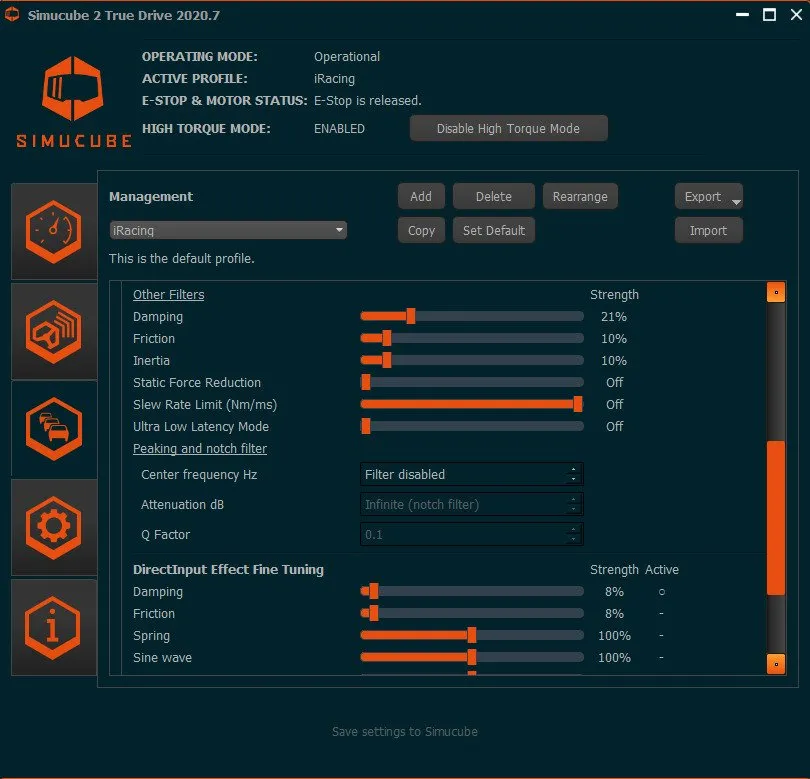Screen dimensions: 810x779
Task: Open the Advanced settings gear tab
Action: pos(54,527)
